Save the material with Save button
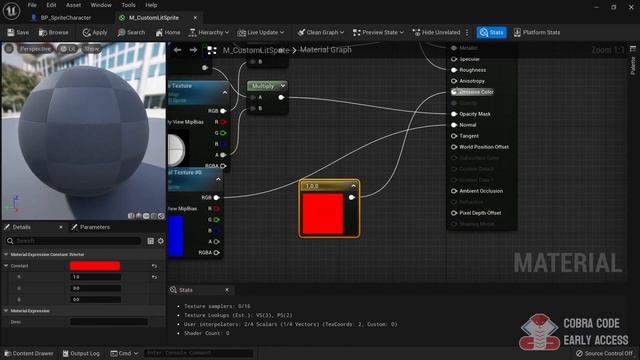Viewport: 640px width, 360px height. pos(18,32)
